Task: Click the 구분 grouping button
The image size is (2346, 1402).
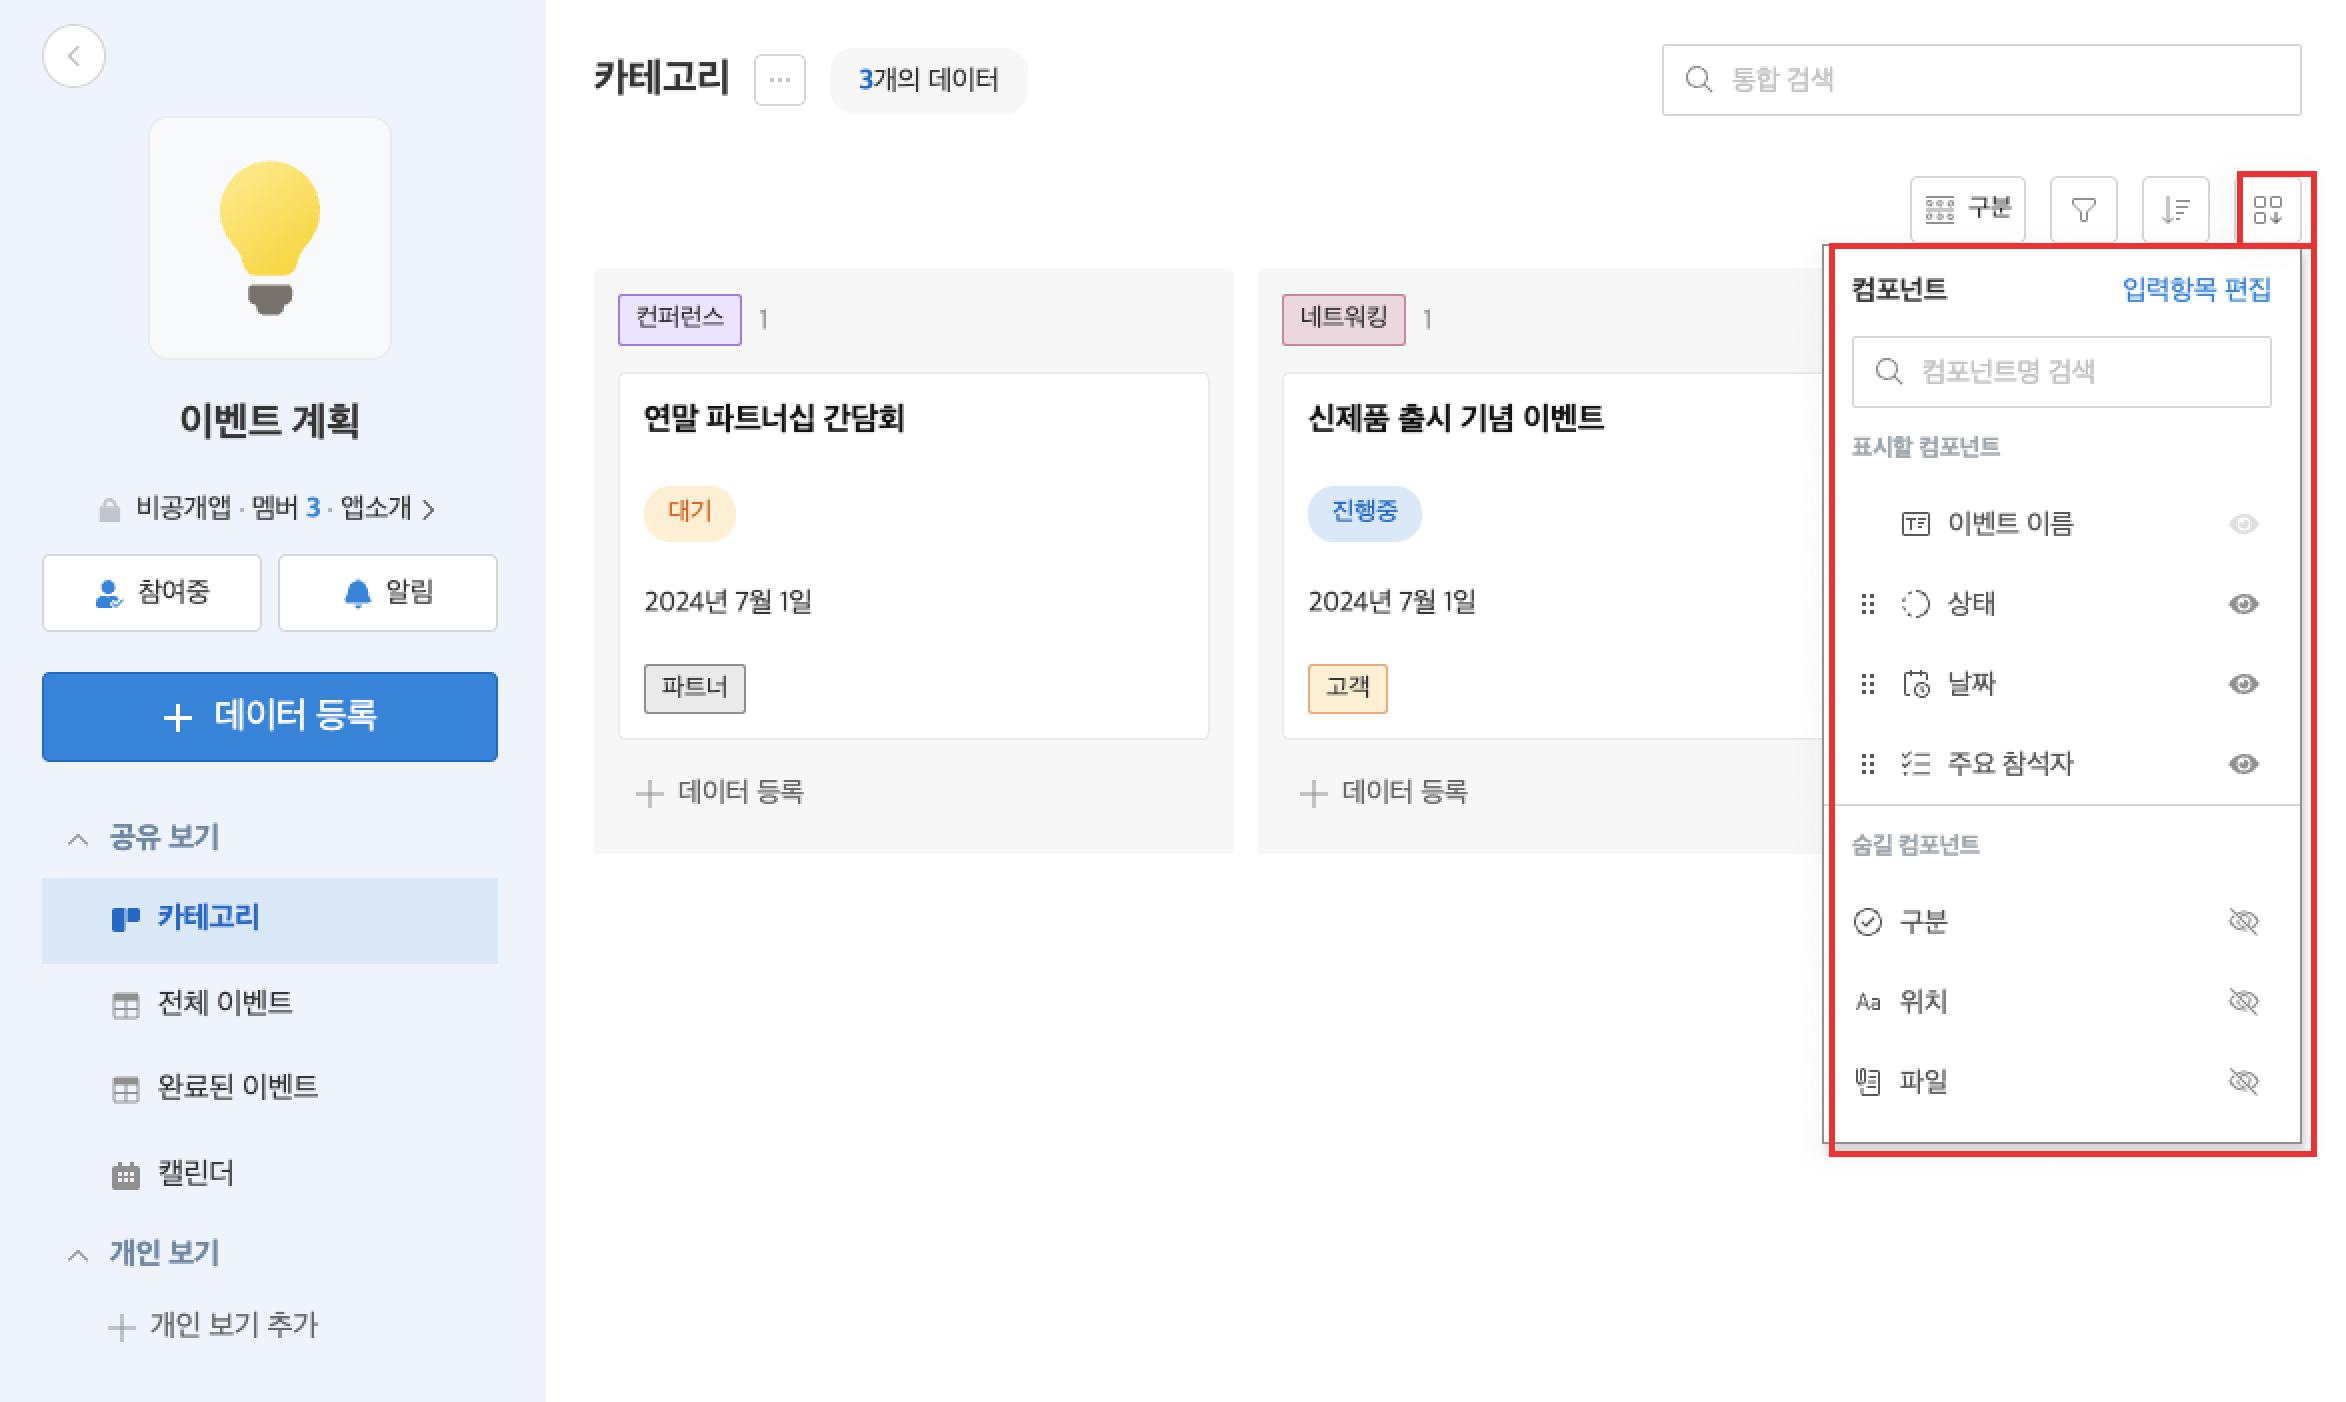Action: (x=1967, y=210)
